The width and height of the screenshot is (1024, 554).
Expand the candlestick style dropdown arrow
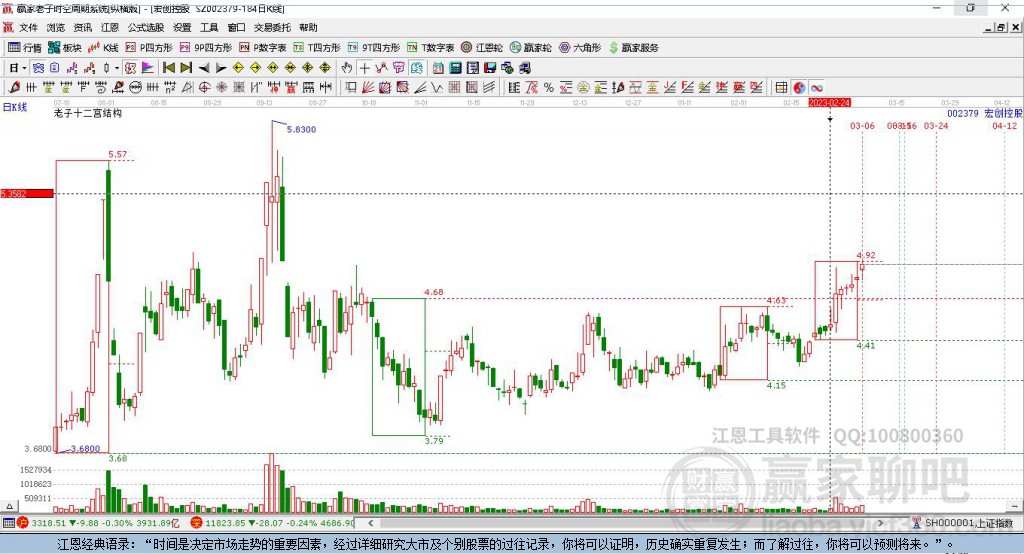click(117, 68)
